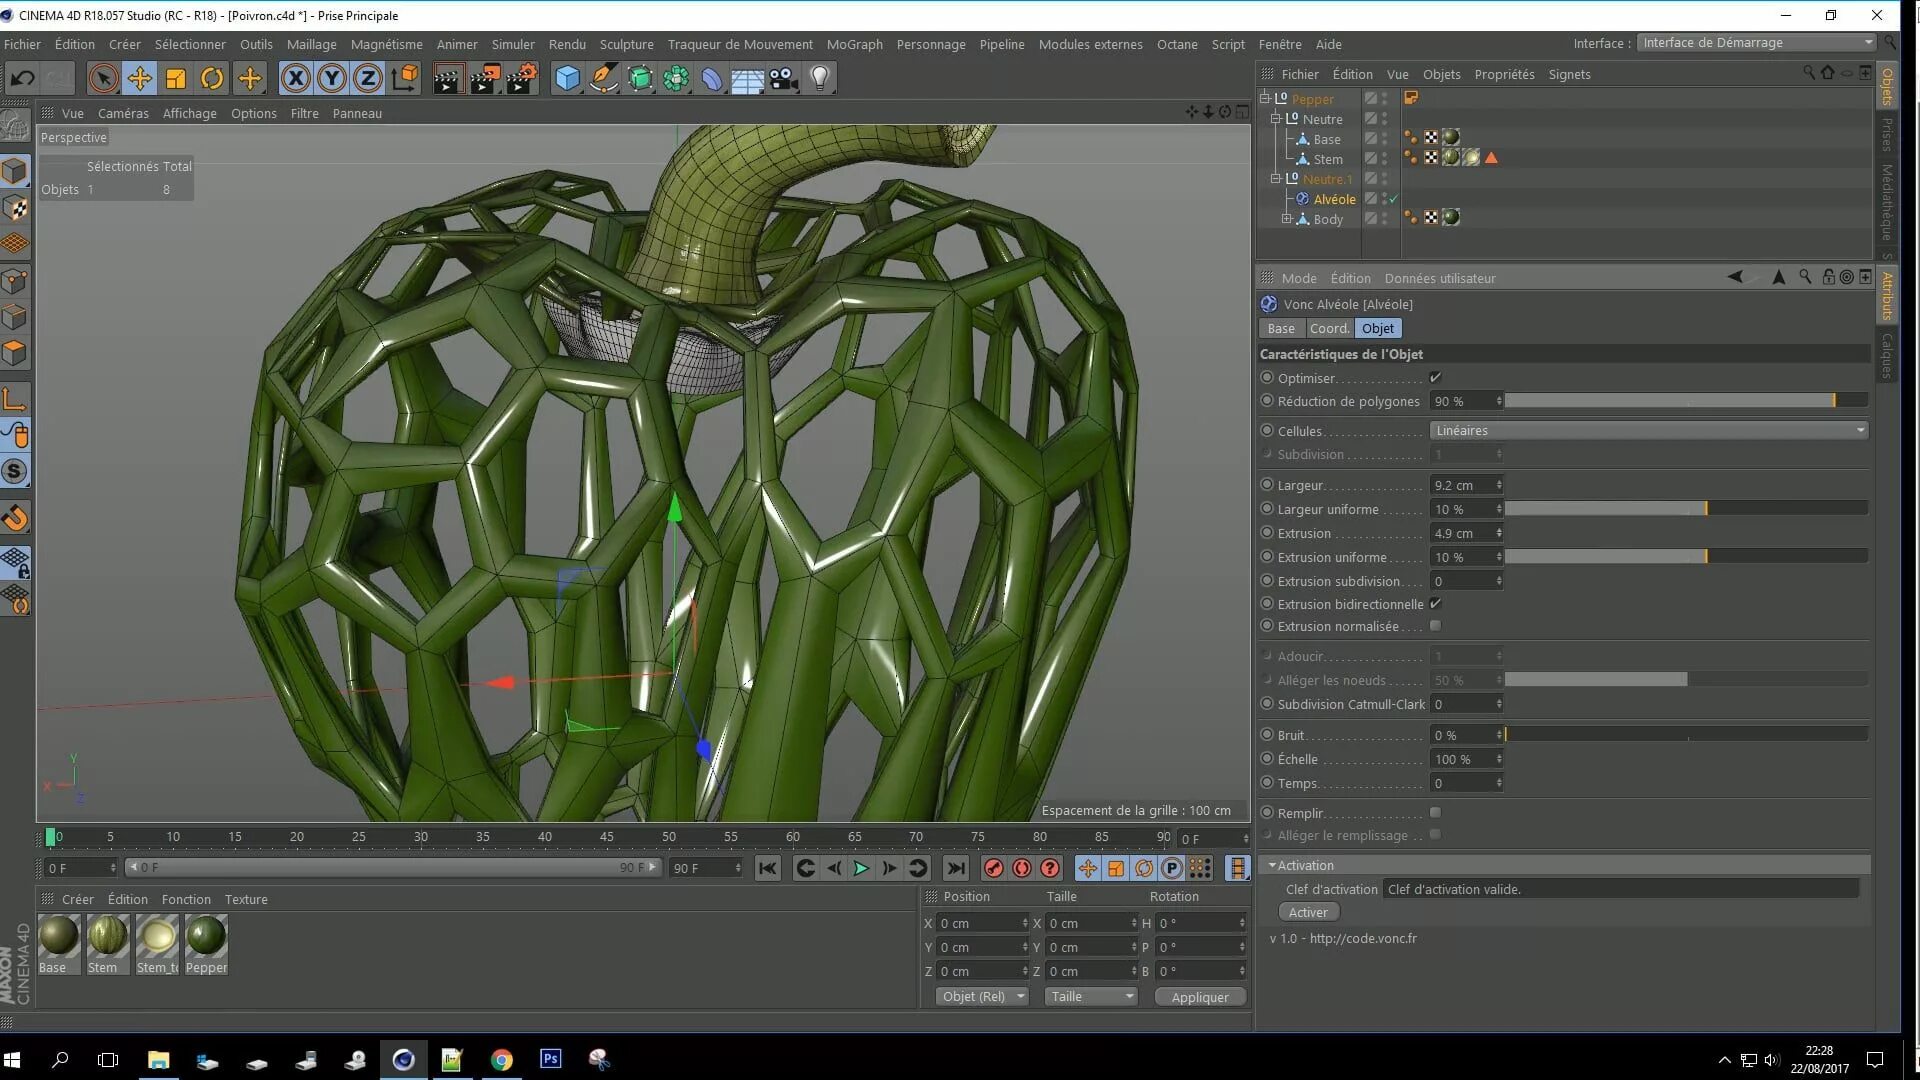
Task: Select the Move tool in top toolbar
Action: click(x=140, y=78)
